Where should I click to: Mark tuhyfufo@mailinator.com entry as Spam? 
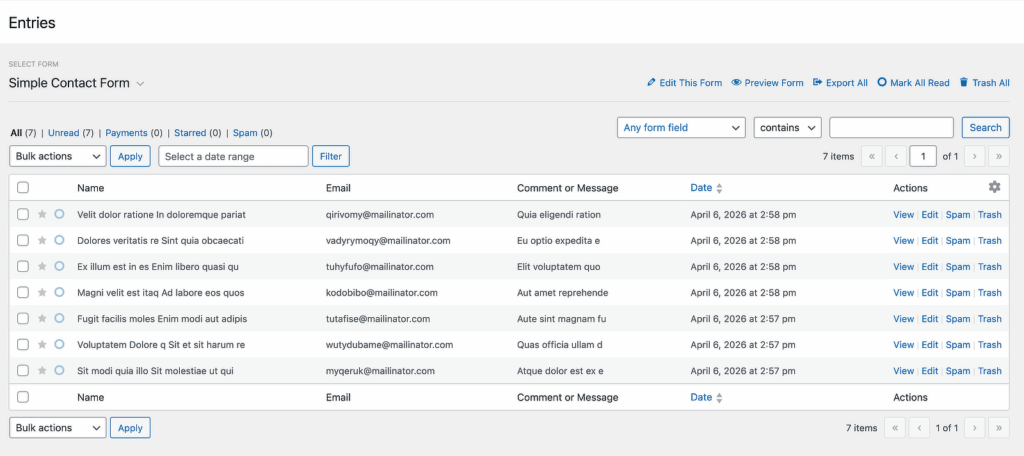click(958, 267)
